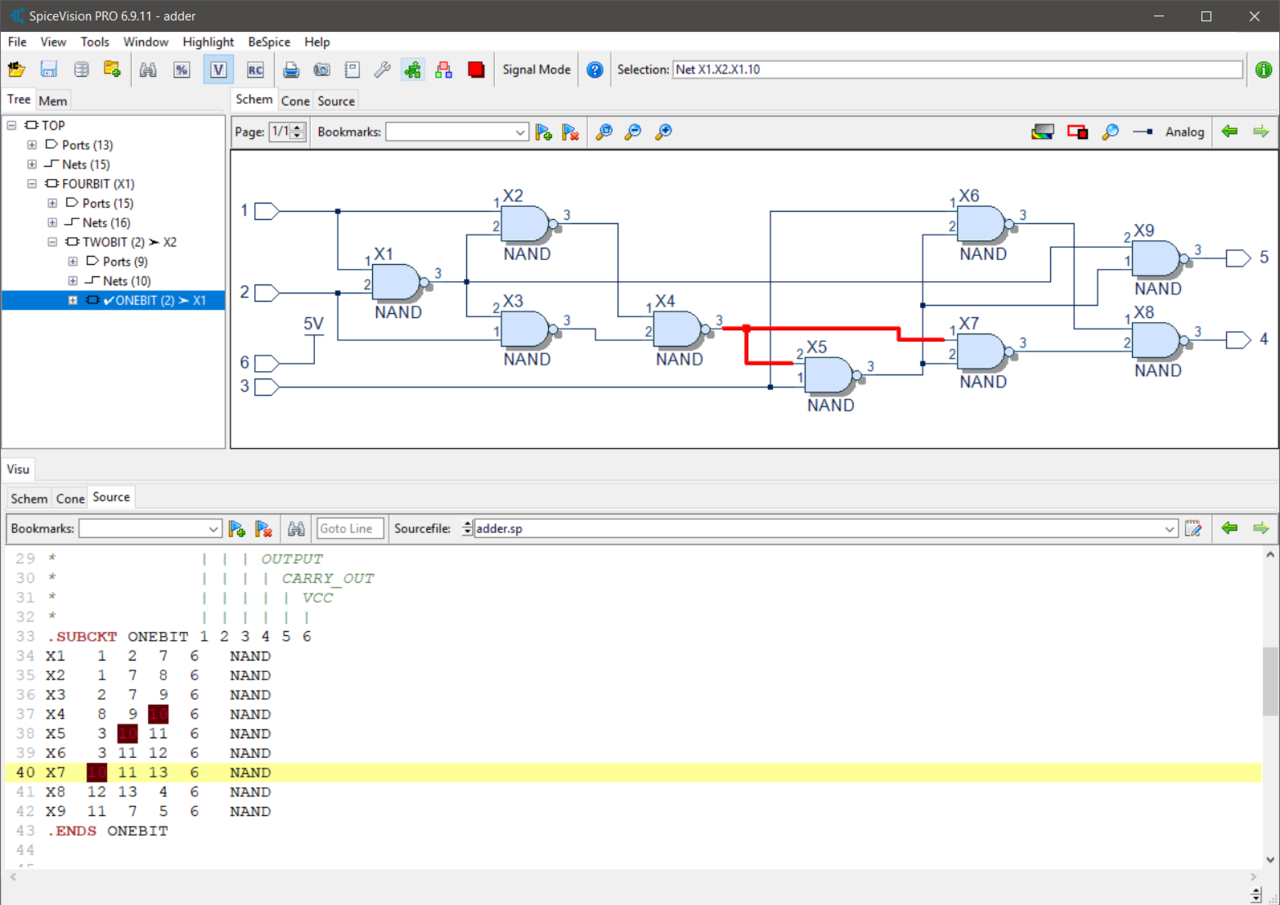Toggle the RC display button
Viewport: 1280px width, 905px height.
click(255, 70)
